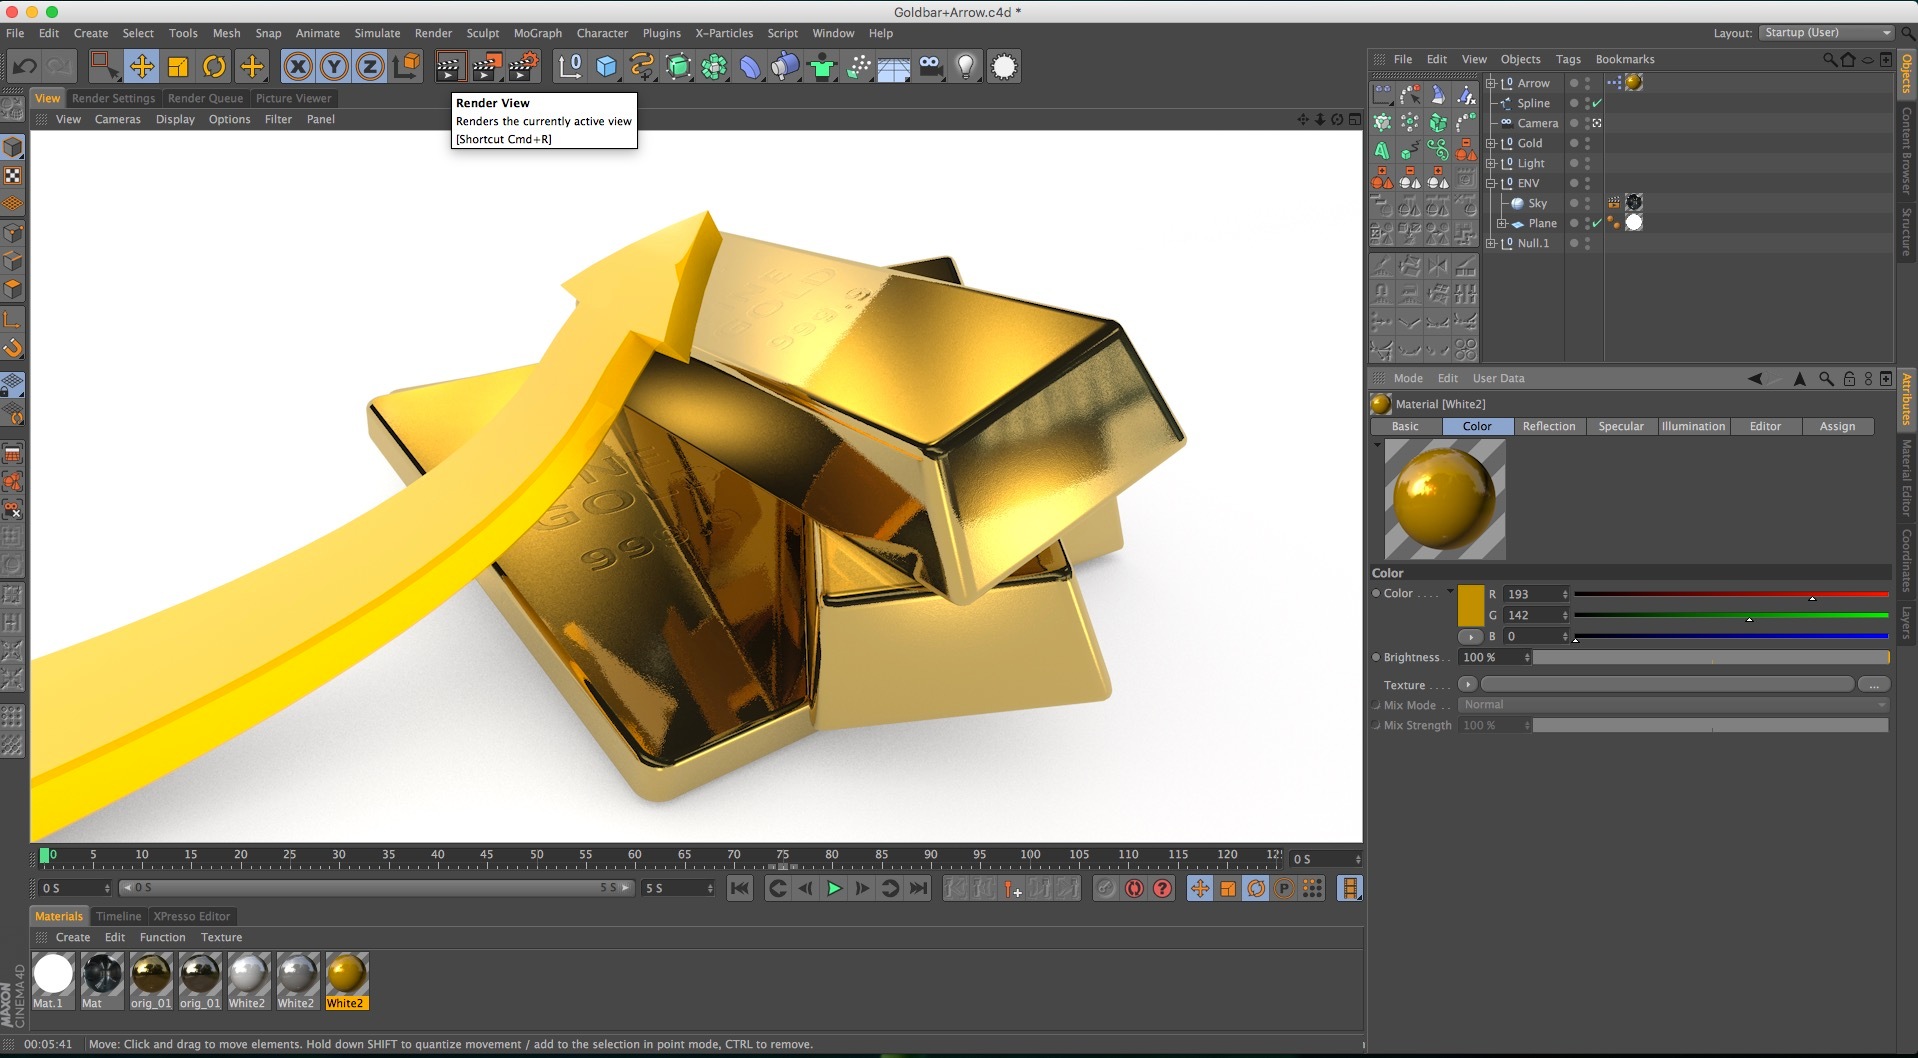Click the Undo arrow icon
1918x1058 pixels.
24,67
